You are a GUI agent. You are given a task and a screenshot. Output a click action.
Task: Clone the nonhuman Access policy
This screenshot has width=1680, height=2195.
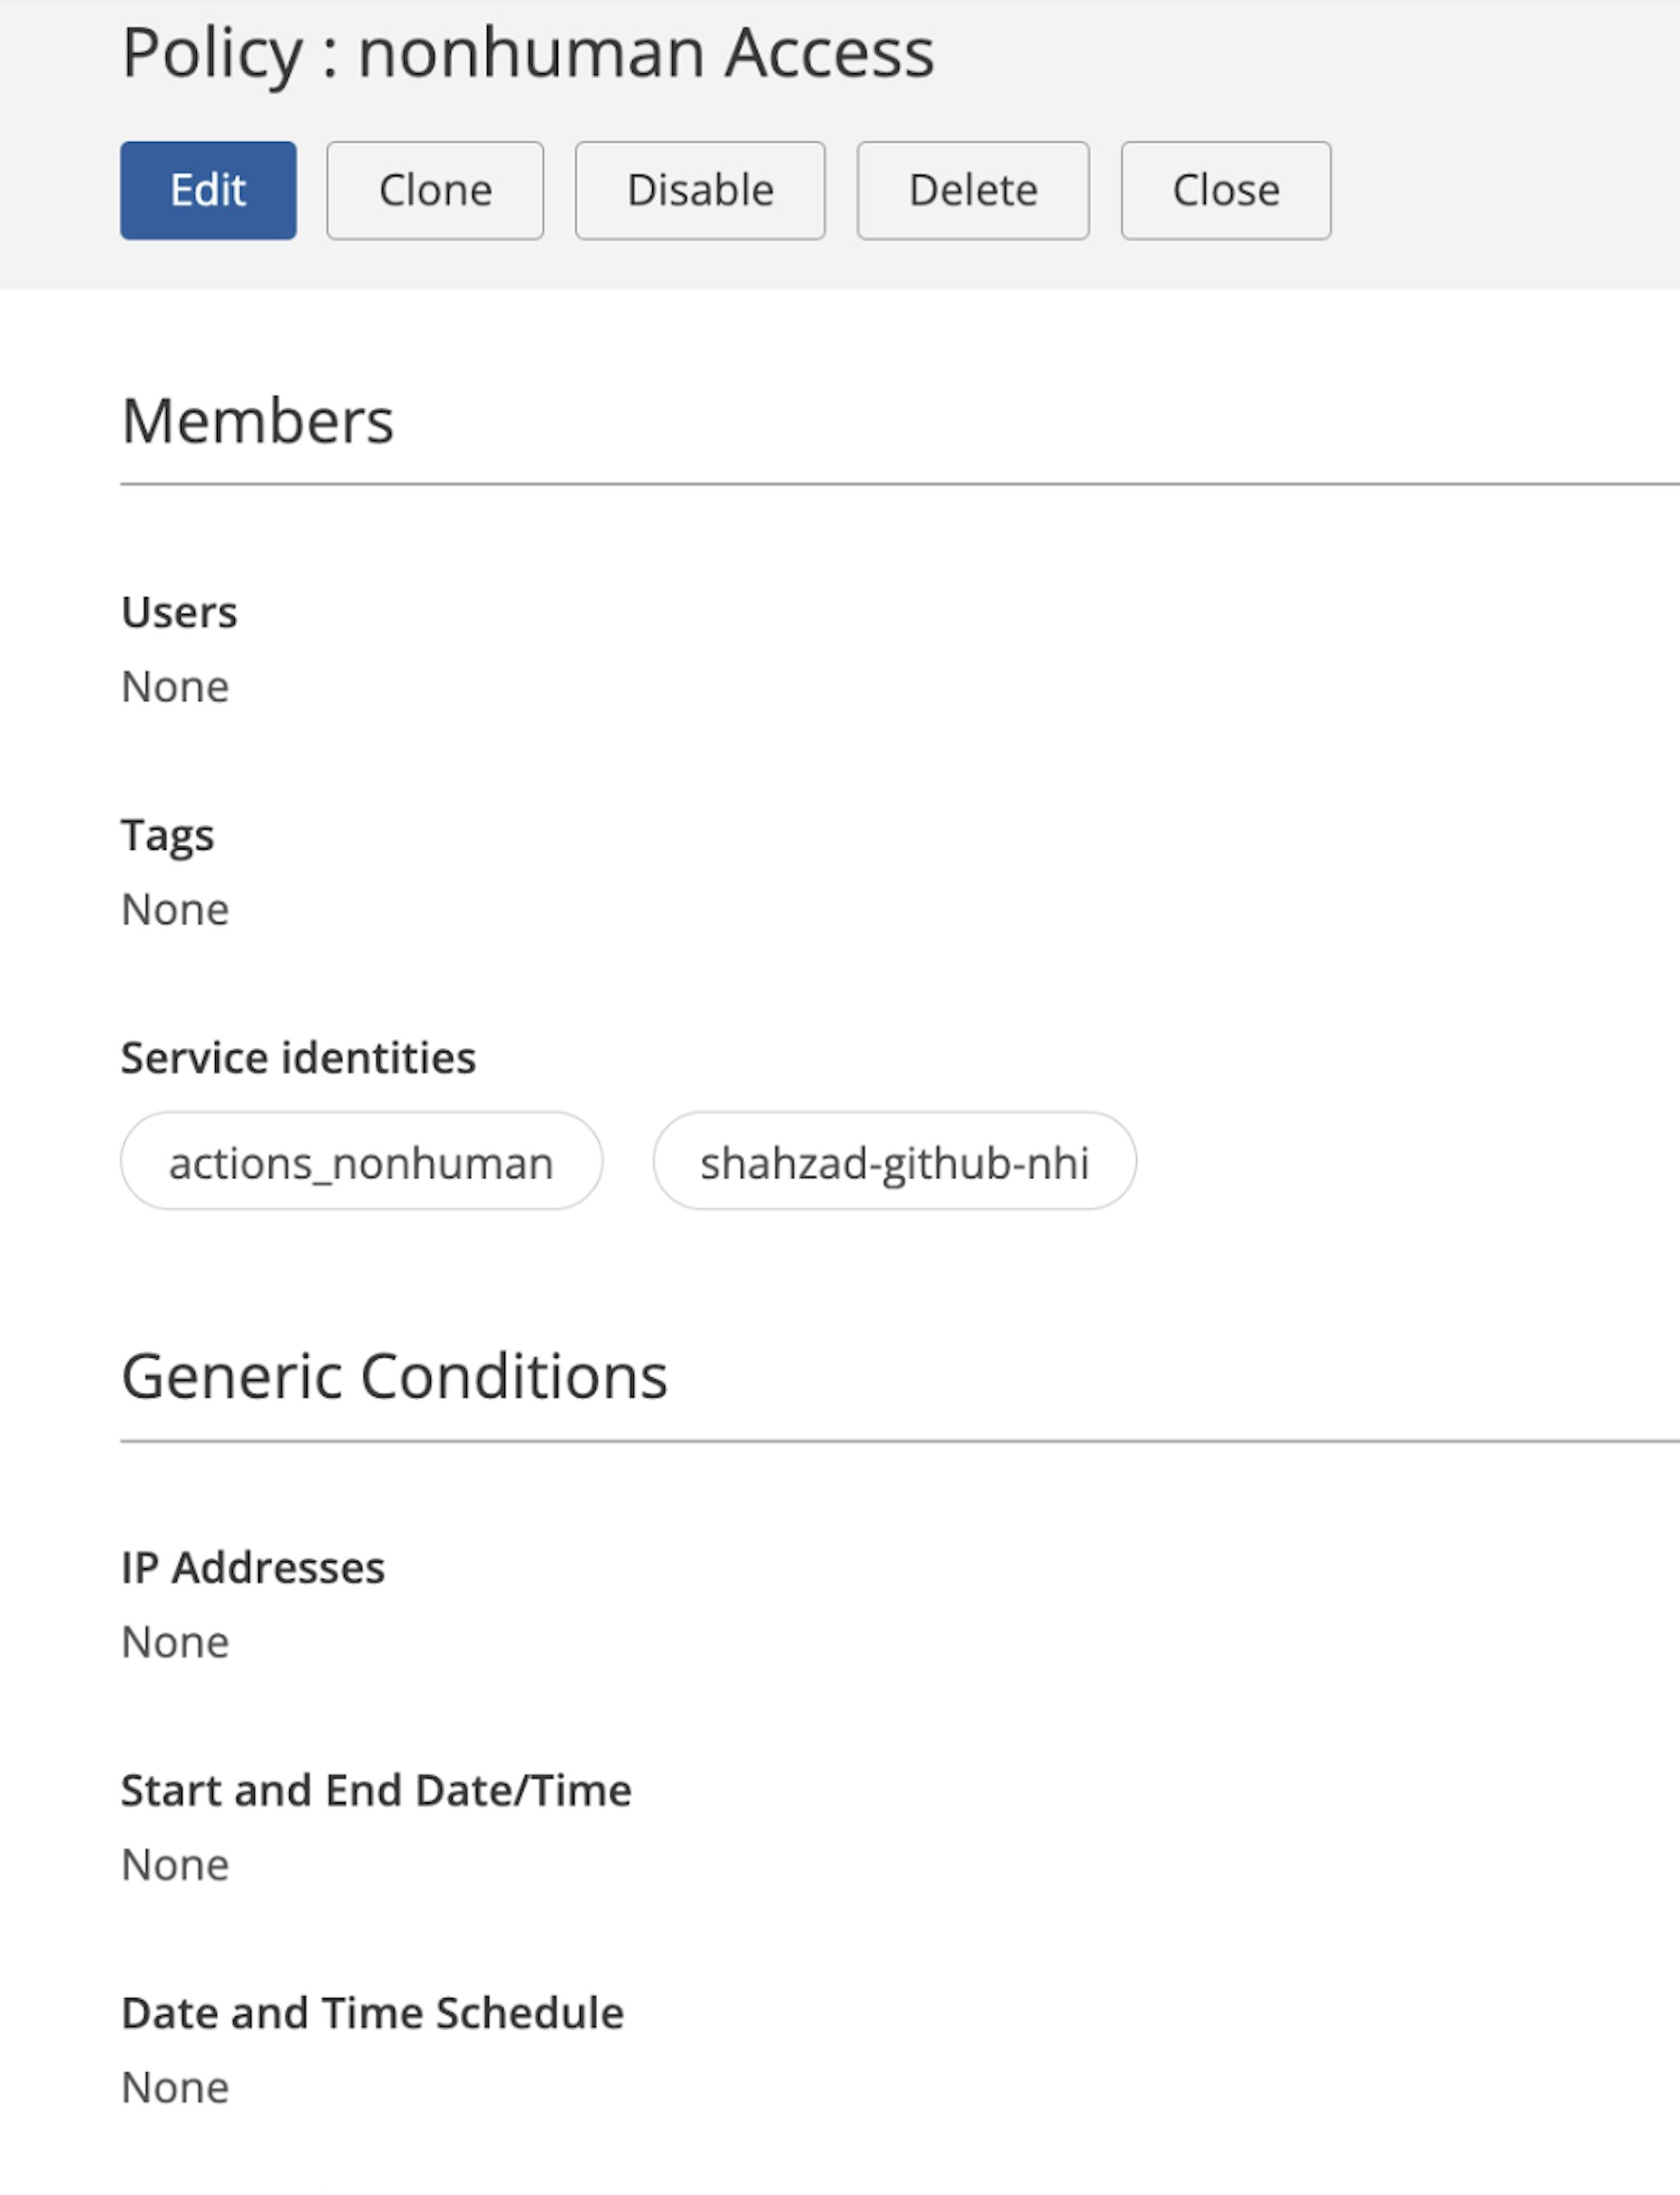point(435,190)
